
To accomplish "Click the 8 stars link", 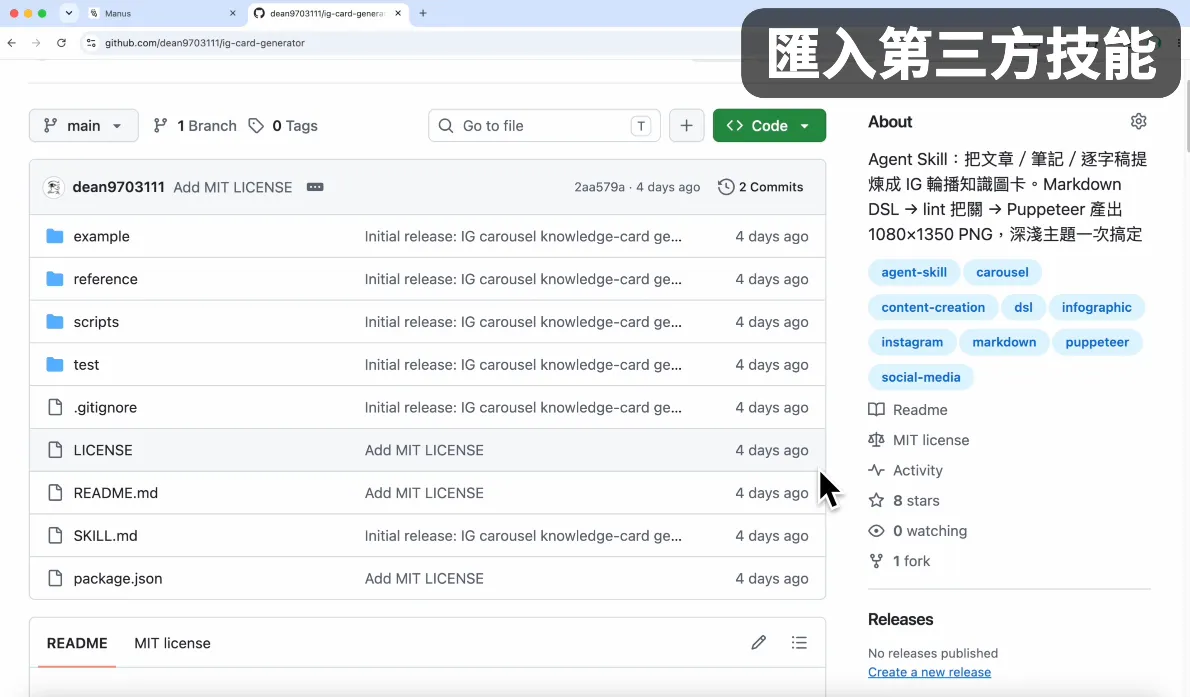I will pos(916,500).
